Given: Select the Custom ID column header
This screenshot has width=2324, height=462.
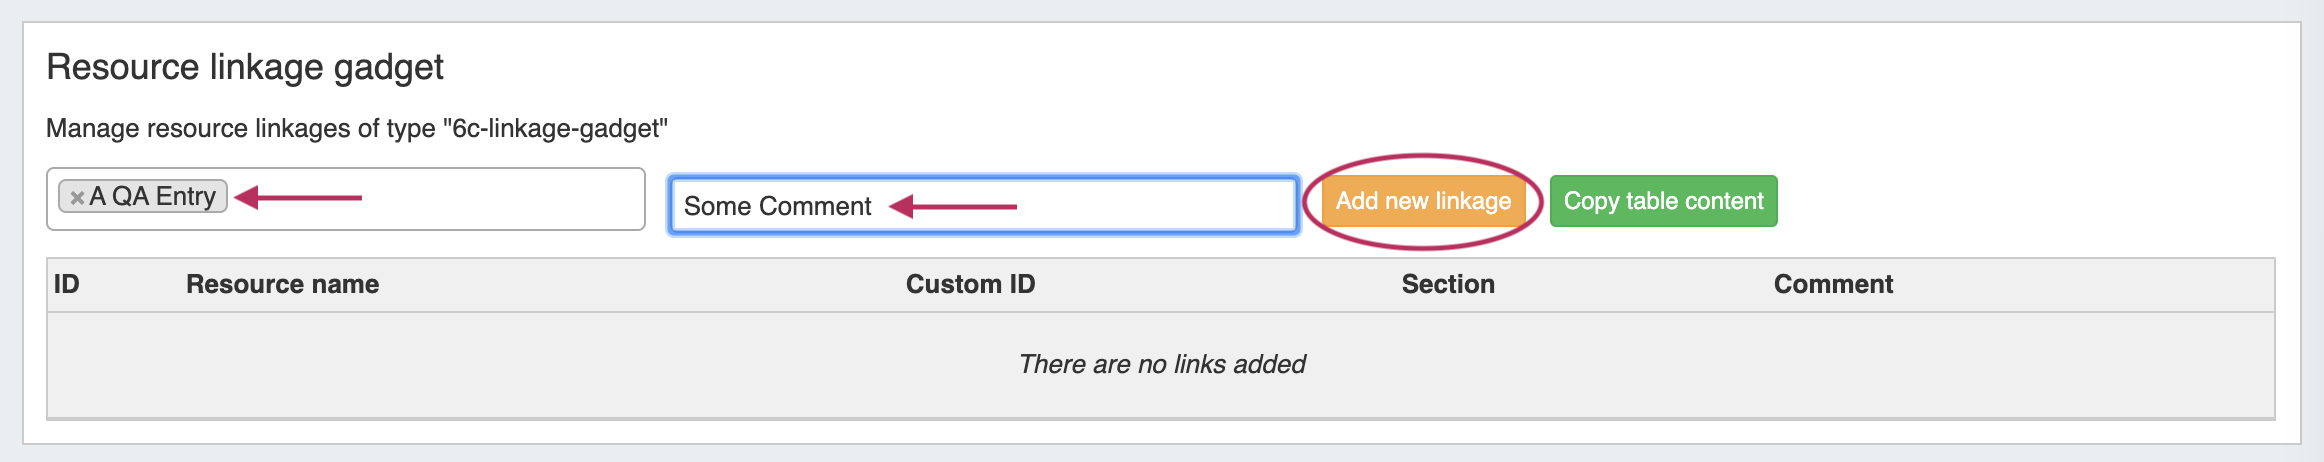Looking at the screenshot, I should pyautogui.click(x=970, y=285).
